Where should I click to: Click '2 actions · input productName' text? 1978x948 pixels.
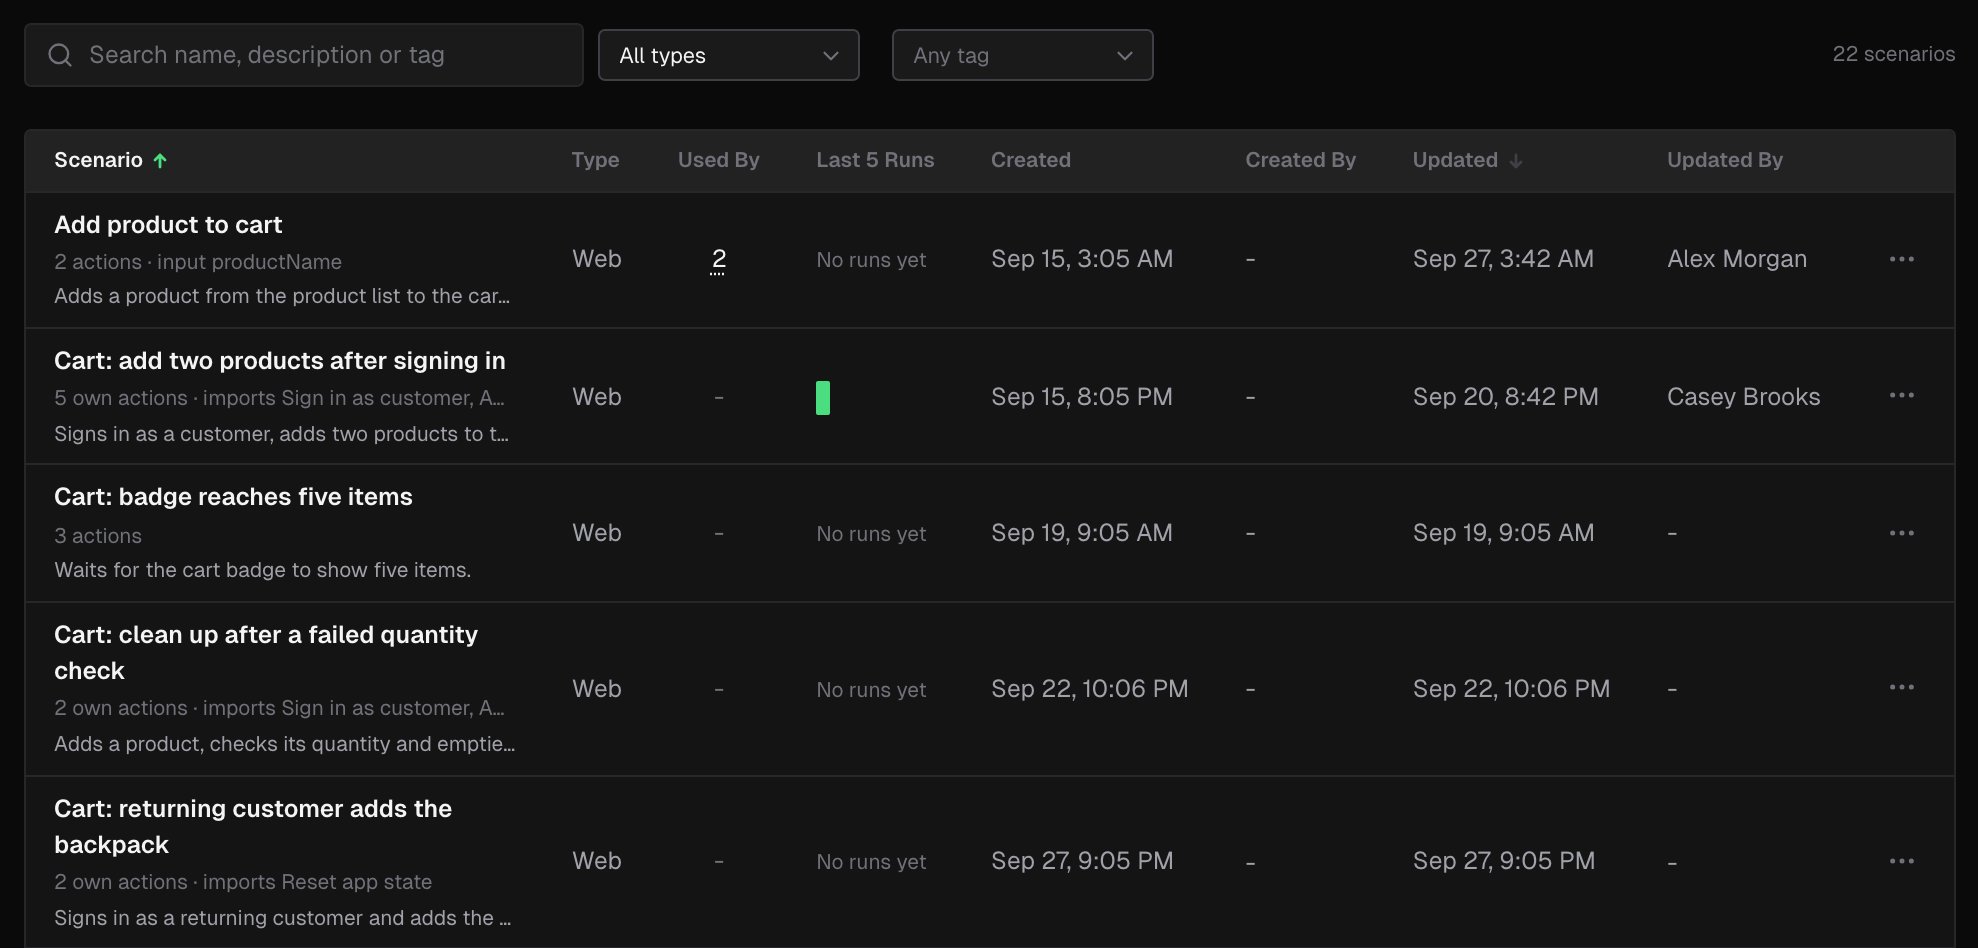coord(198,262)
